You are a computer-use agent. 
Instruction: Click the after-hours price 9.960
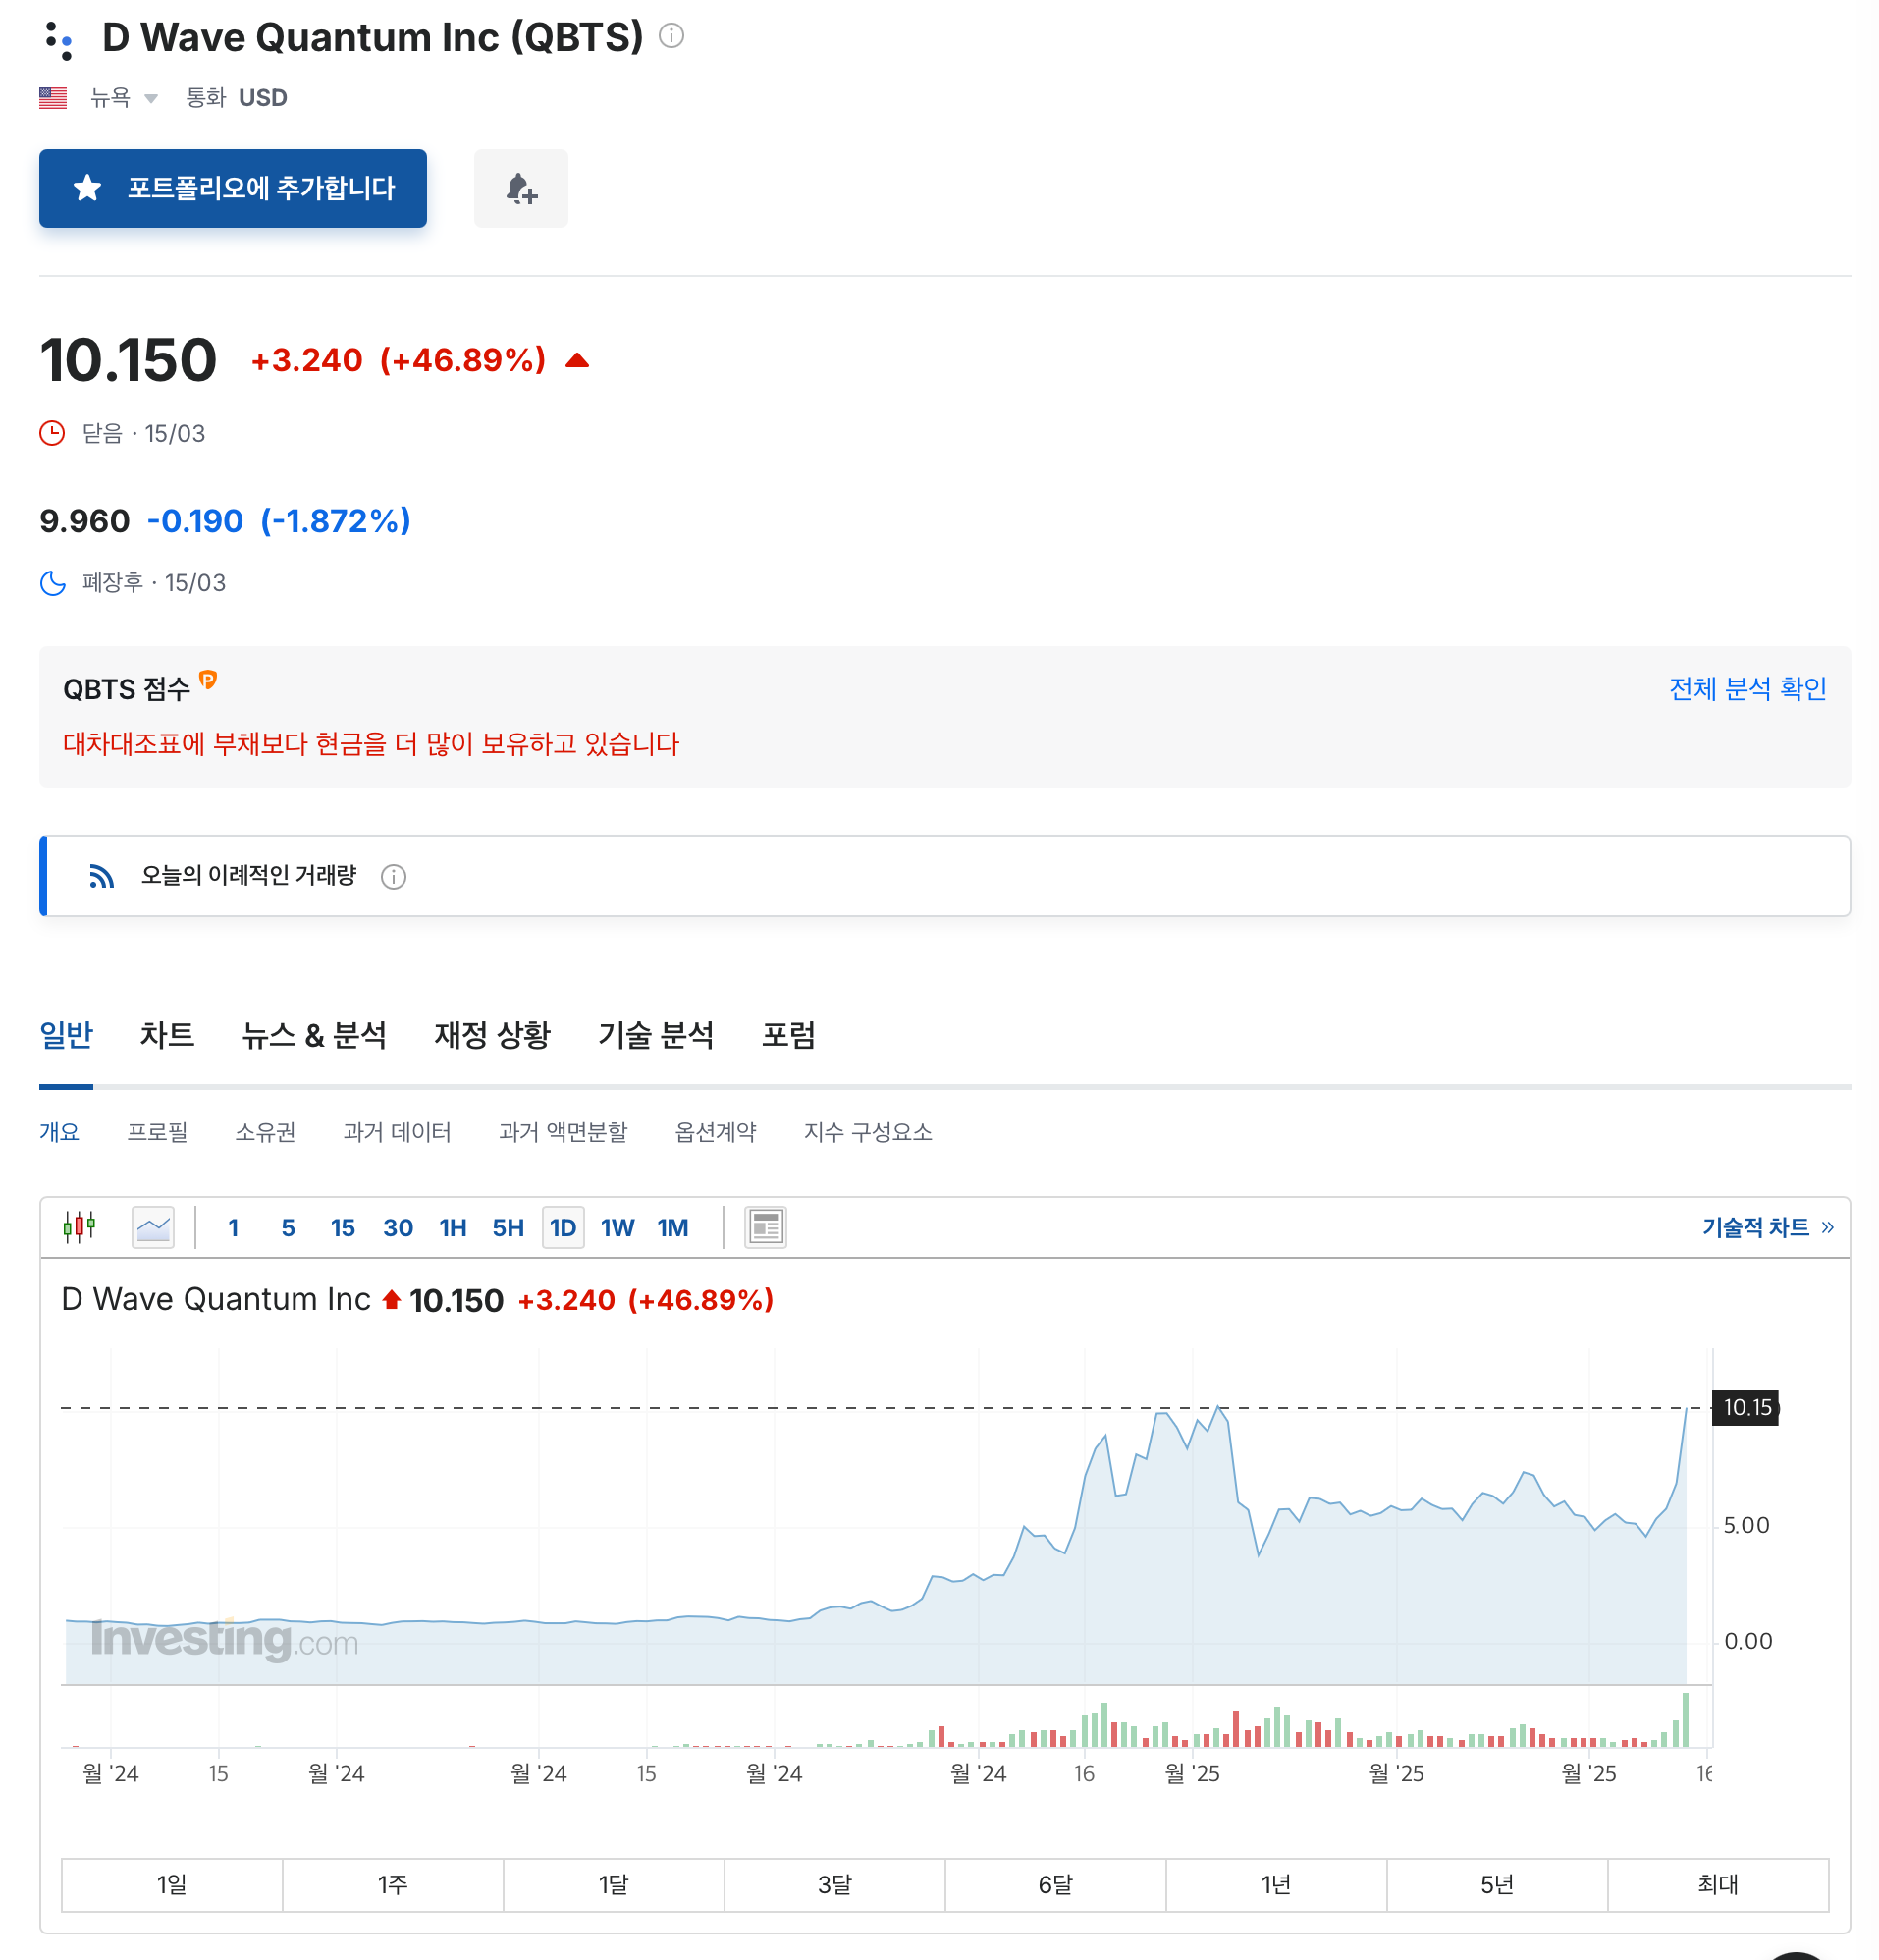tap(85, 521)
